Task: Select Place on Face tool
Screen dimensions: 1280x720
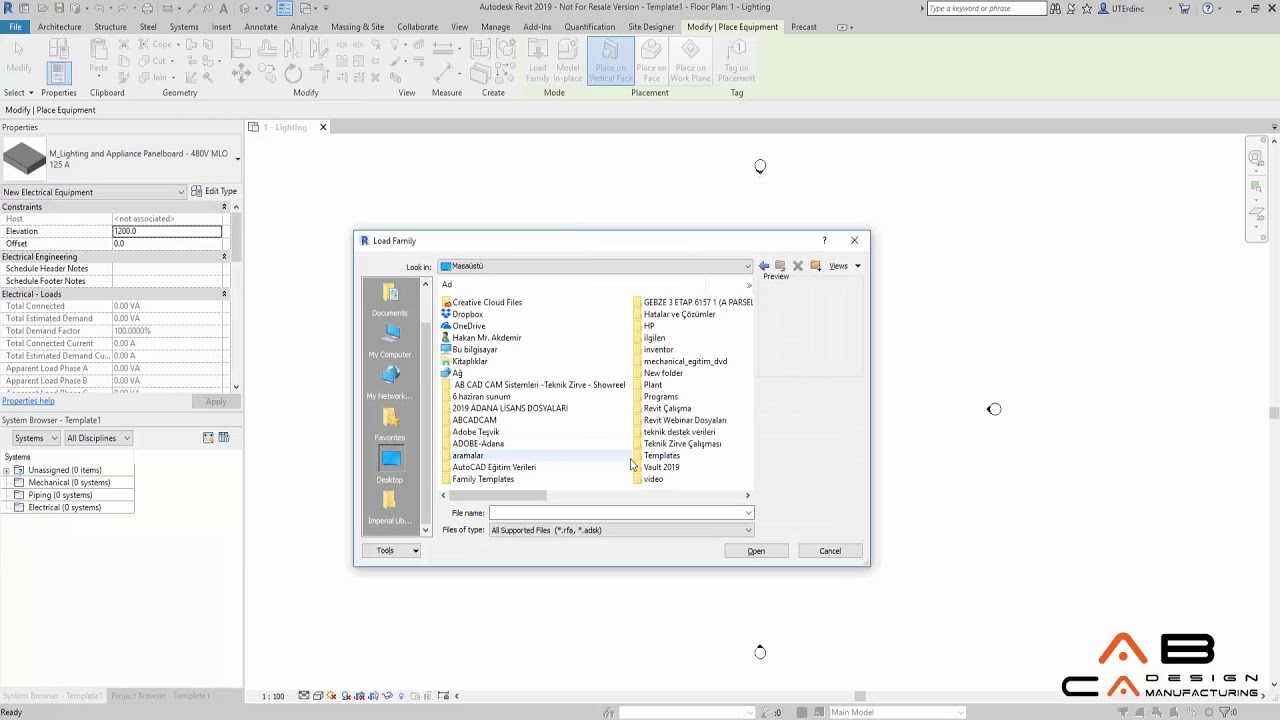Action: point(651,62)
